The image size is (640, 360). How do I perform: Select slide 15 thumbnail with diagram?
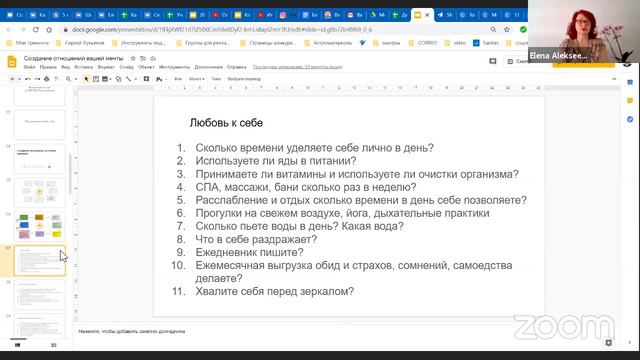pyautogui.click(x=40, y=193)
